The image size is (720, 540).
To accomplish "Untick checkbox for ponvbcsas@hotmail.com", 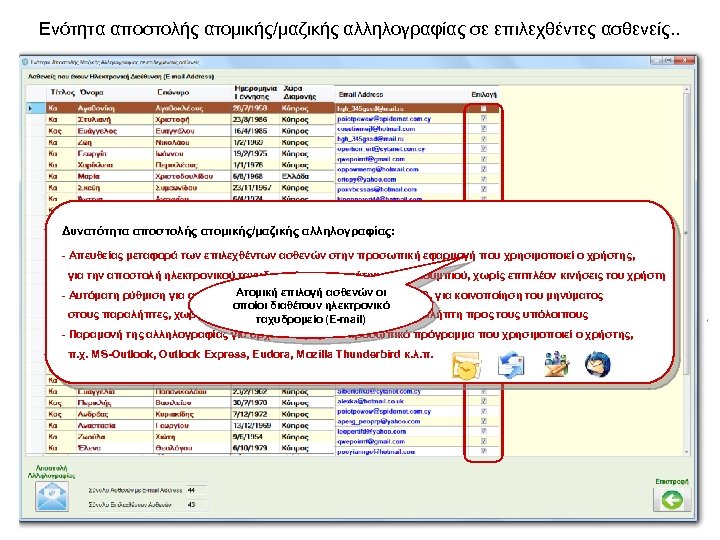I will click(x=484, y=189).
